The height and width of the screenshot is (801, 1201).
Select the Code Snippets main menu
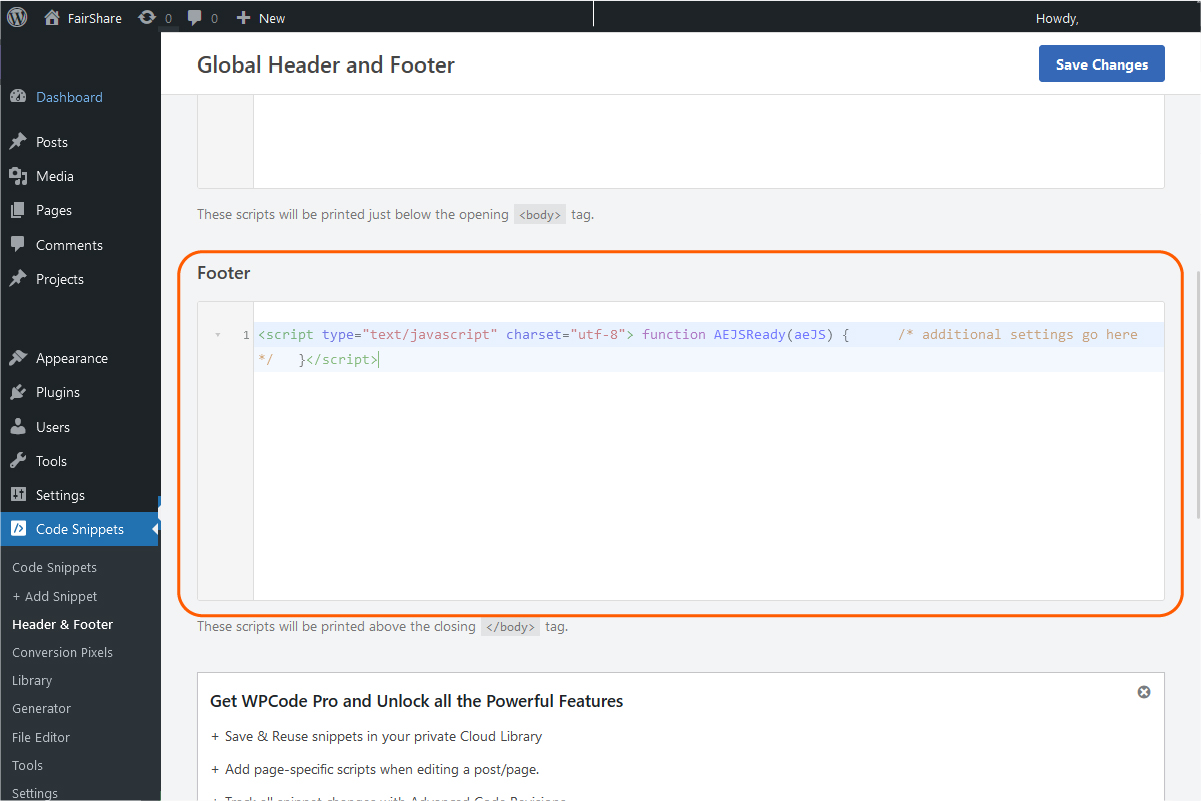(x=80, y=529)
